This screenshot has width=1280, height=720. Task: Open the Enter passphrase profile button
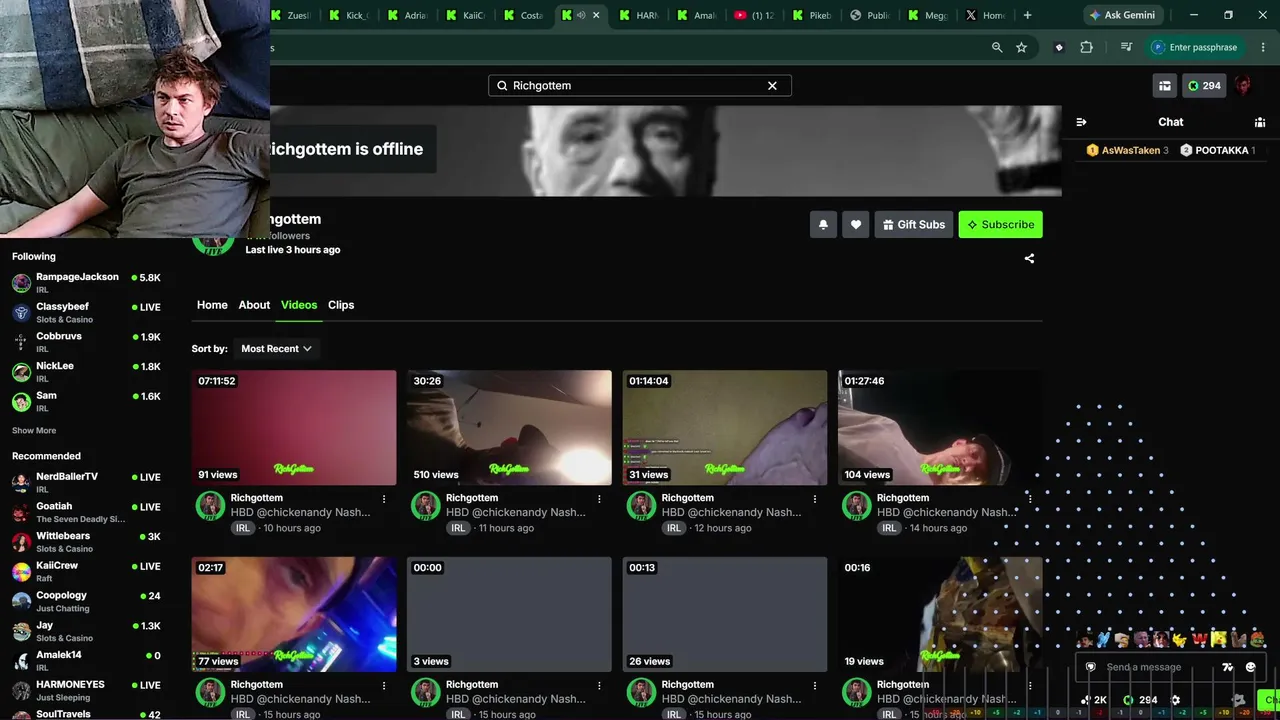(x=1195, y=47)
